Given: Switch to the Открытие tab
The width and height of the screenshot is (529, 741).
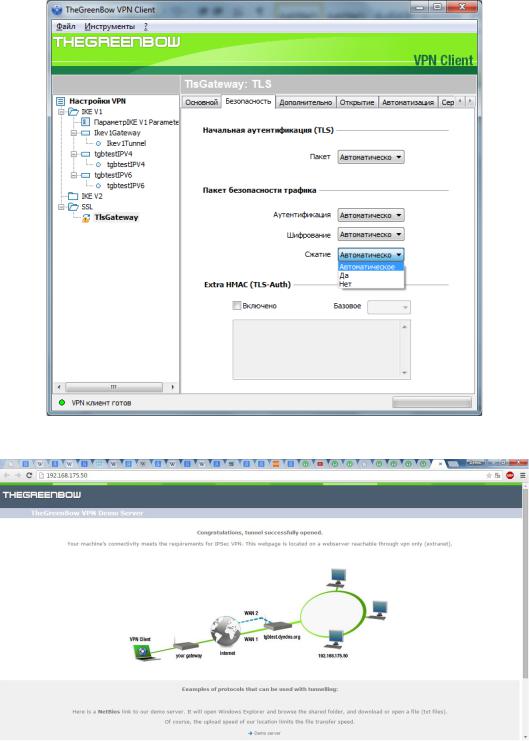Looking at the screenshot, I should (x=357, y=102).
